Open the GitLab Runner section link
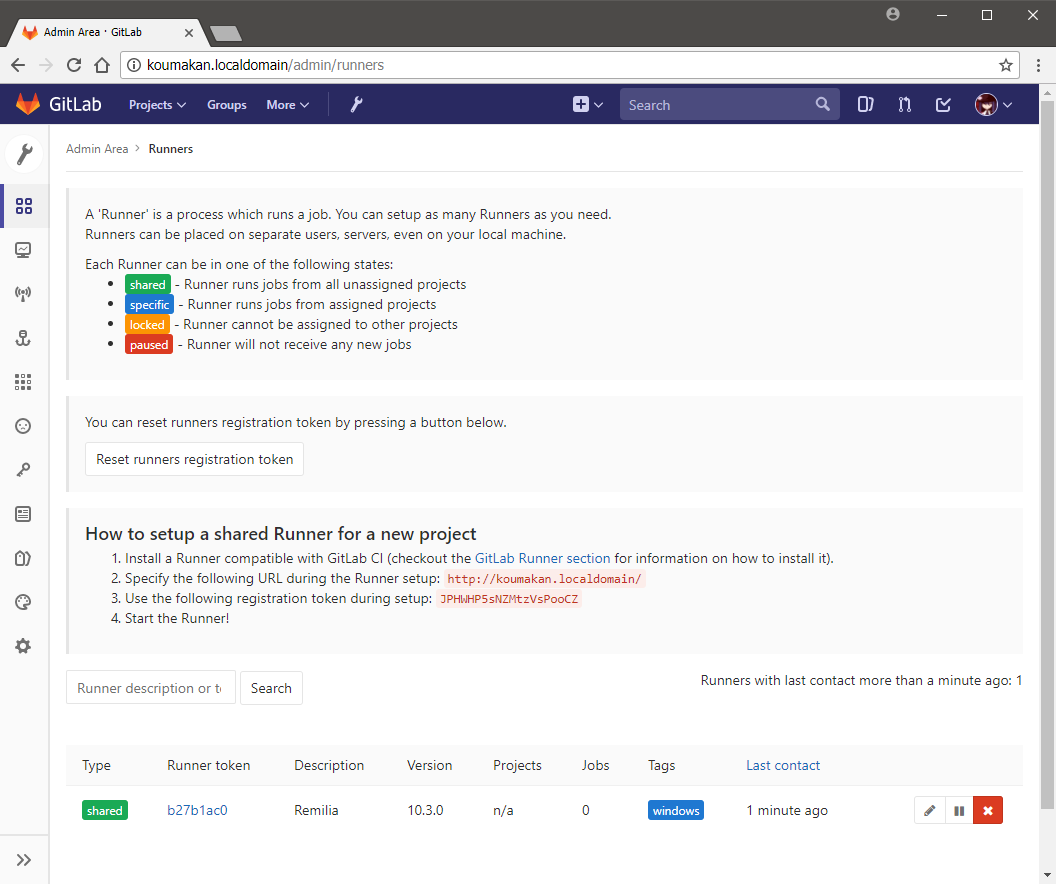1056x884 pixels. tap(542, 558)
